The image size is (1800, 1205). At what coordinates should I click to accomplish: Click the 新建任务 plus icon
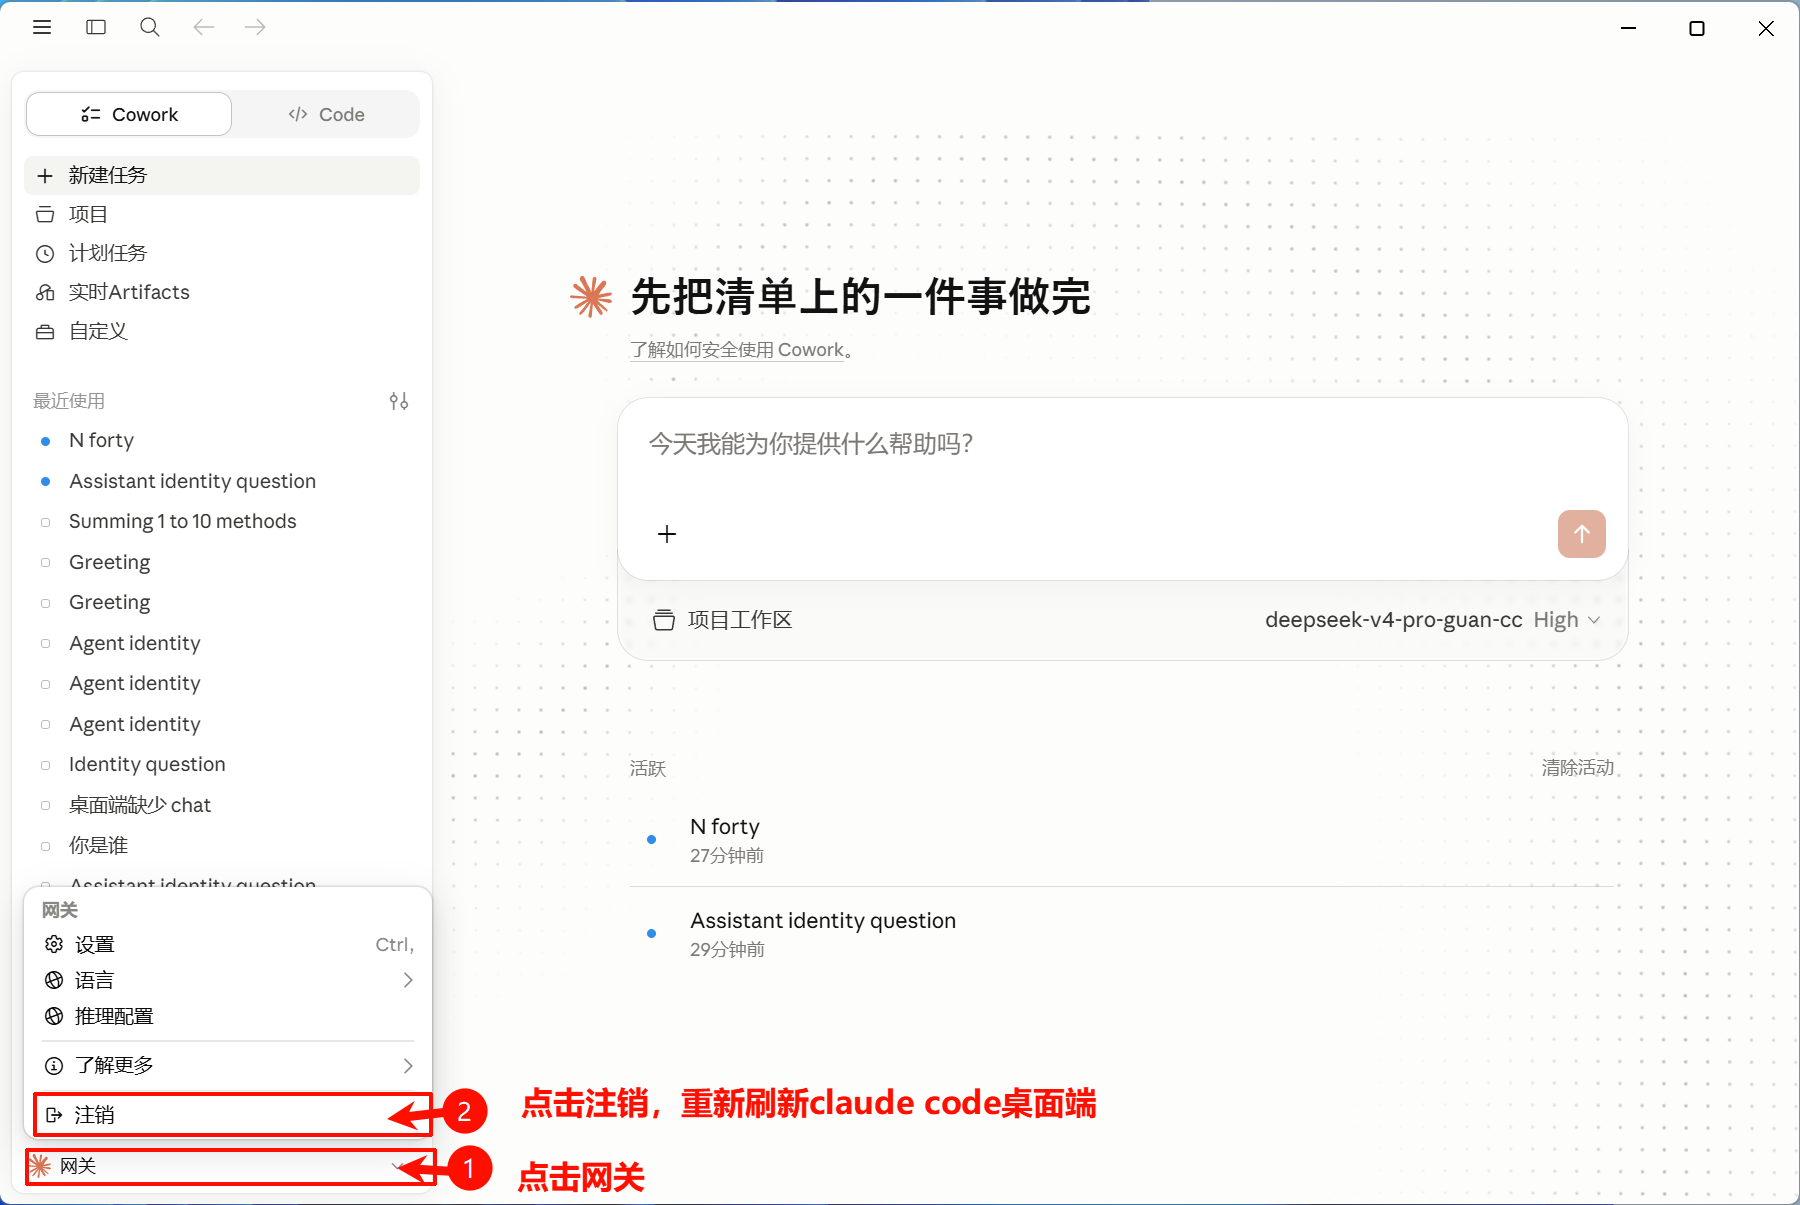[45, 176]
